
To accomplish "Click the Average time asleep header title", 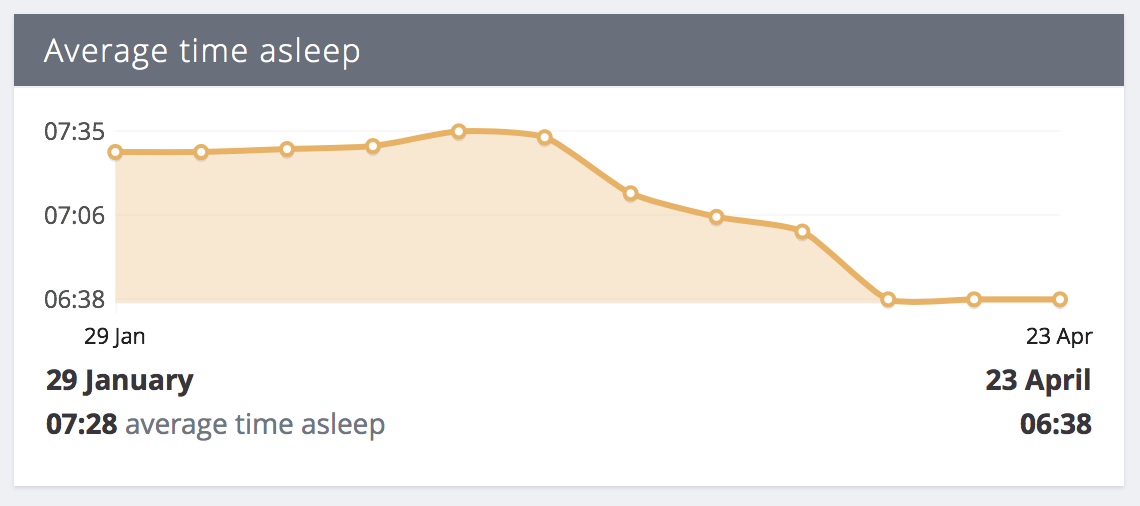I will tap(201, 52).
